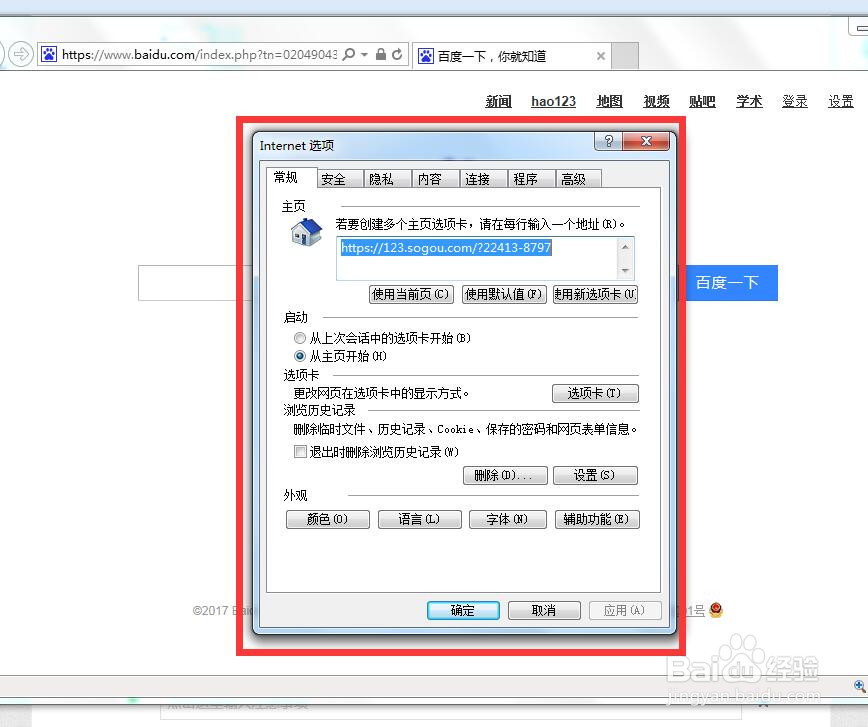The width and height of the screenshot is (868, 727).
Task: Click the security lock icon in address bar
Action: click(381, 54)
